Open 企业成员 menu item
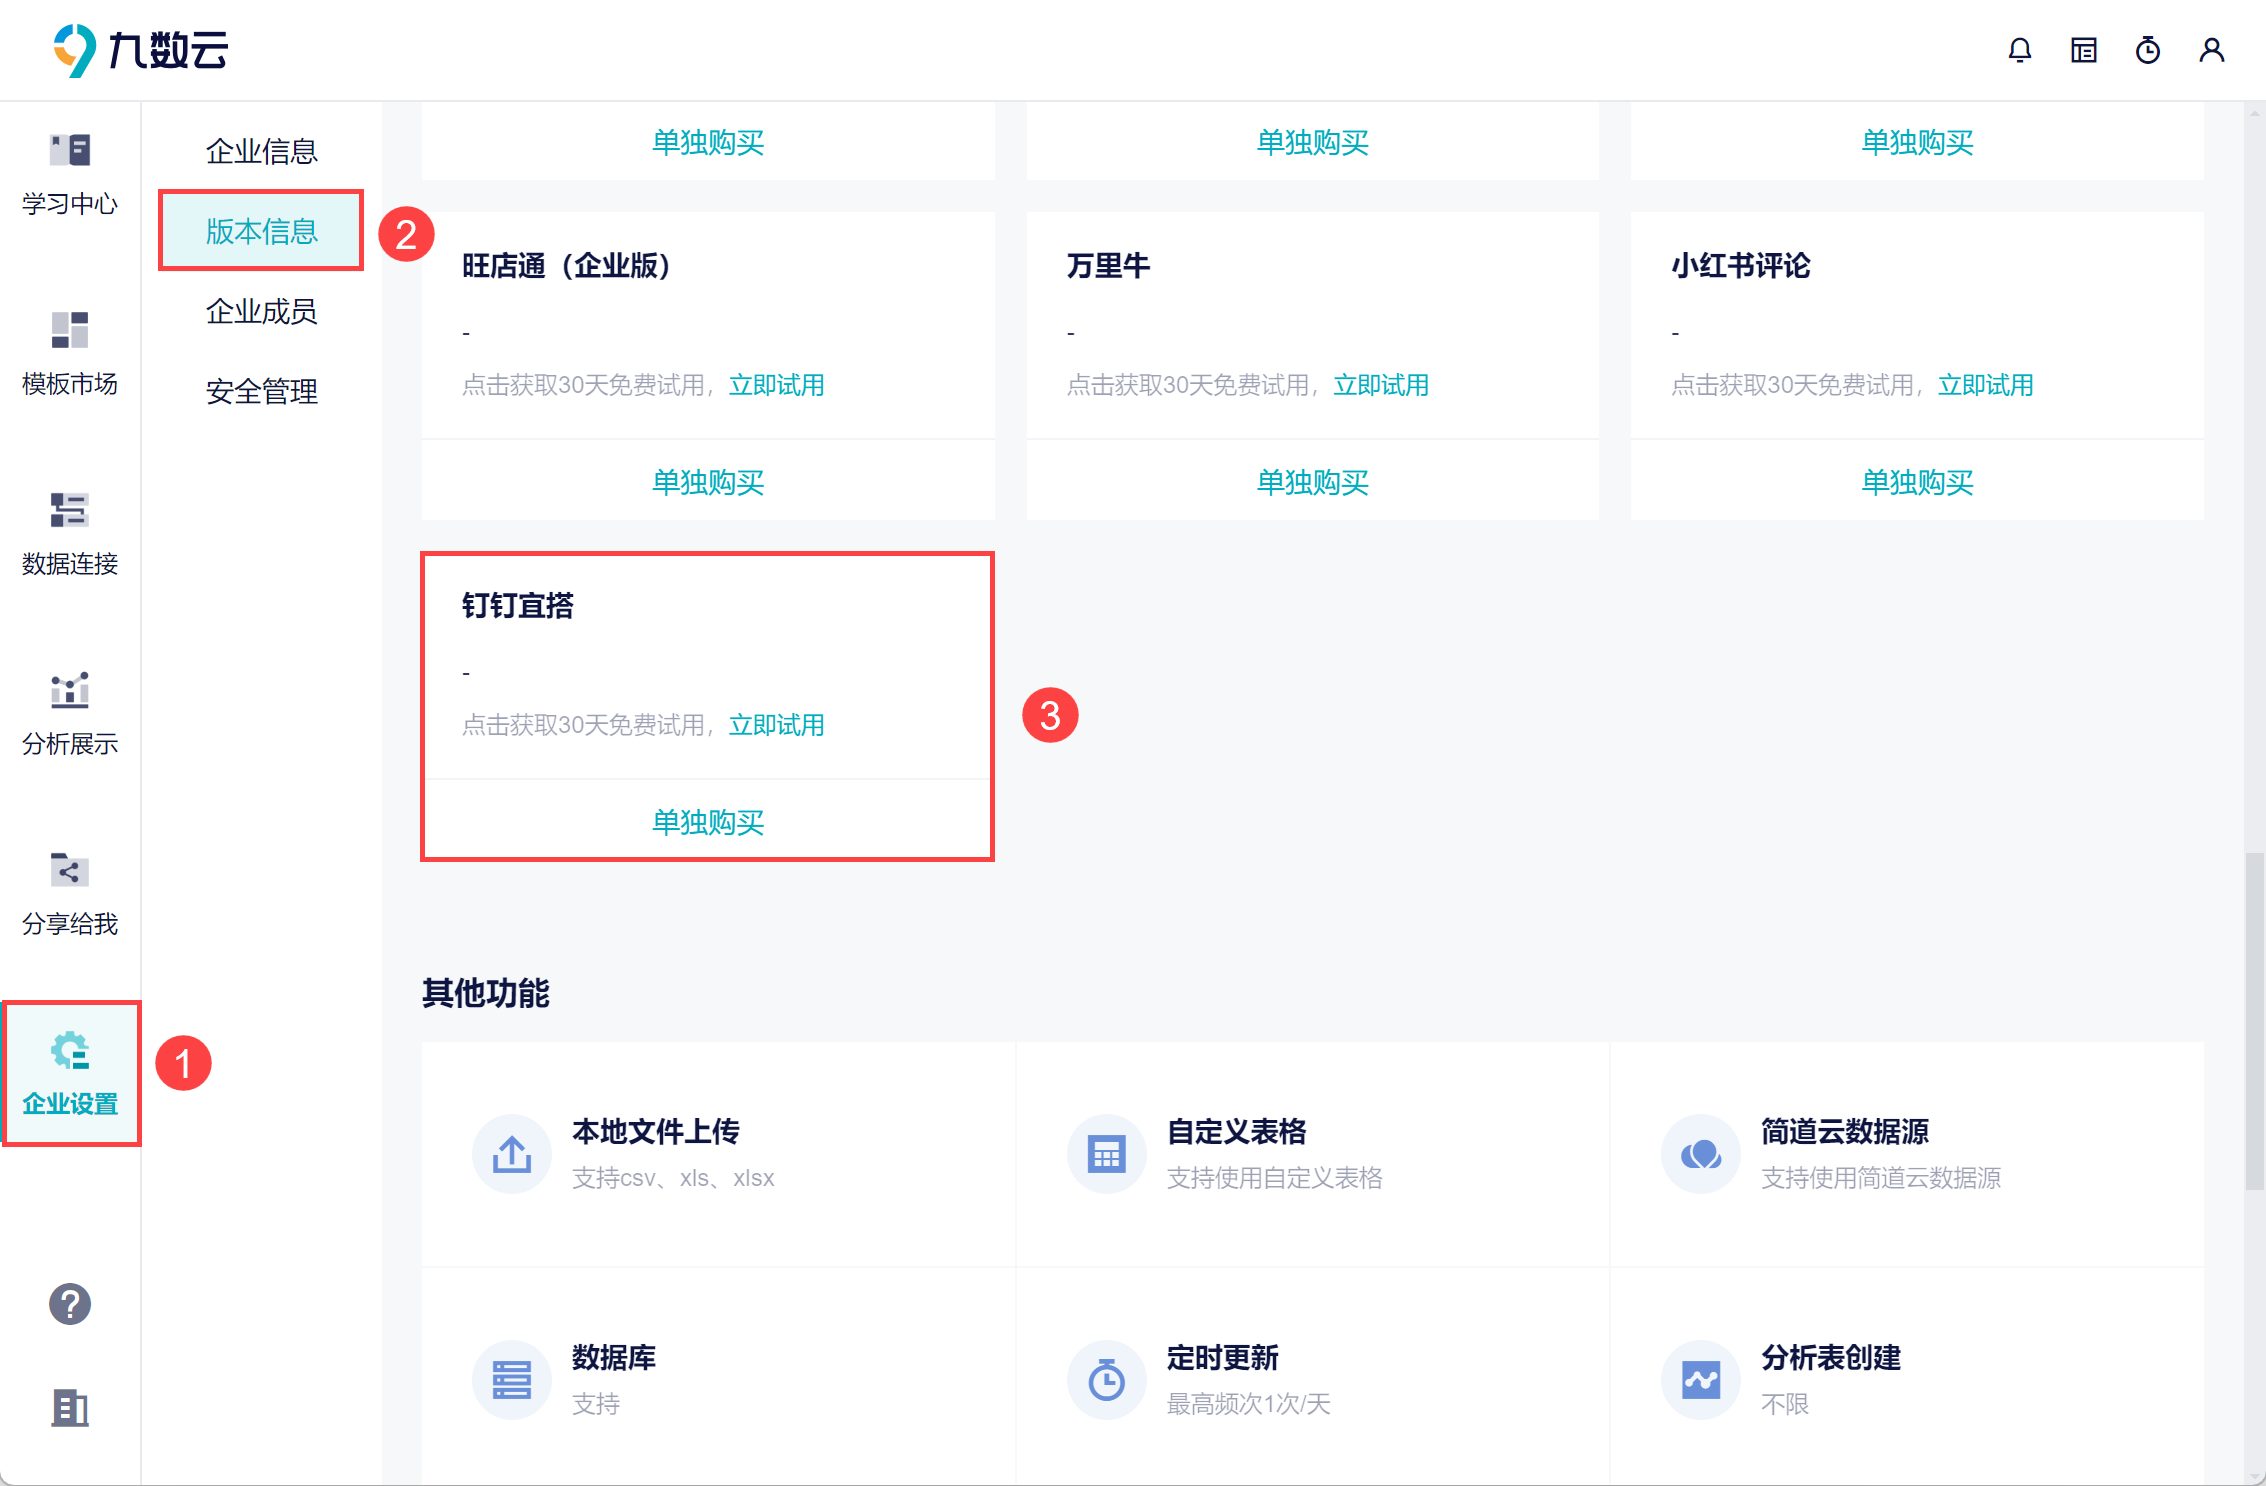This screenshot has height=1486, width=2266. pyautogui.click(x=261, y=311)
